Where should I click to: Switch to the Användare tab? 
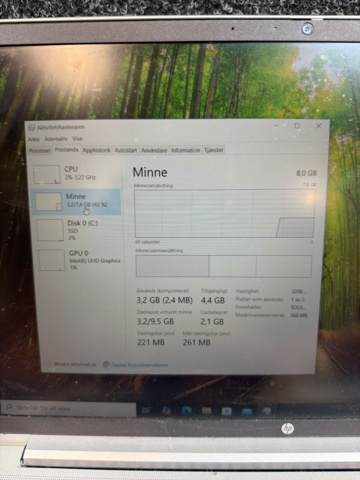[x=154, y=150]
